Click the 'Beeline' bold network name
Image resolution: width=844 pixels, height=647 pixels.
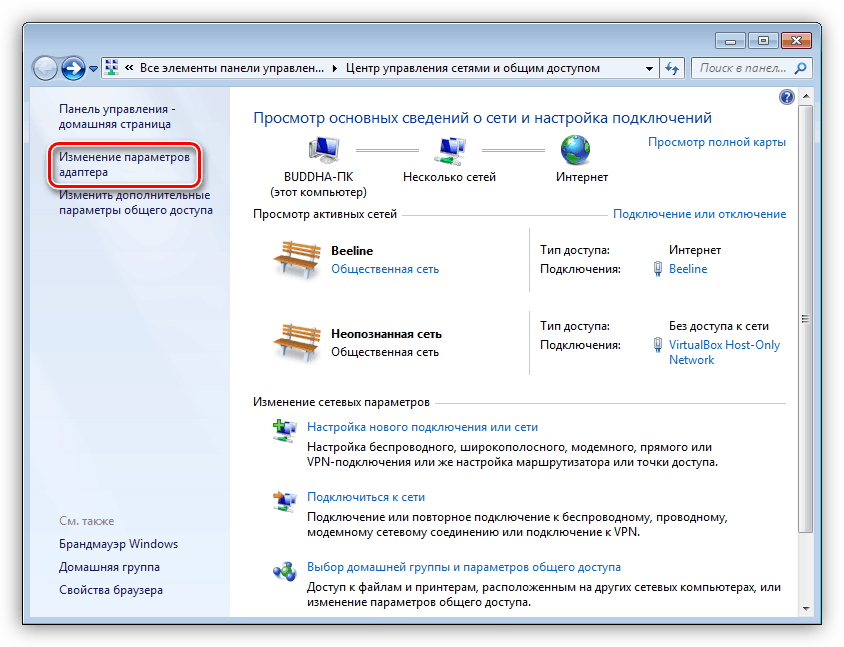coord(352,251)
